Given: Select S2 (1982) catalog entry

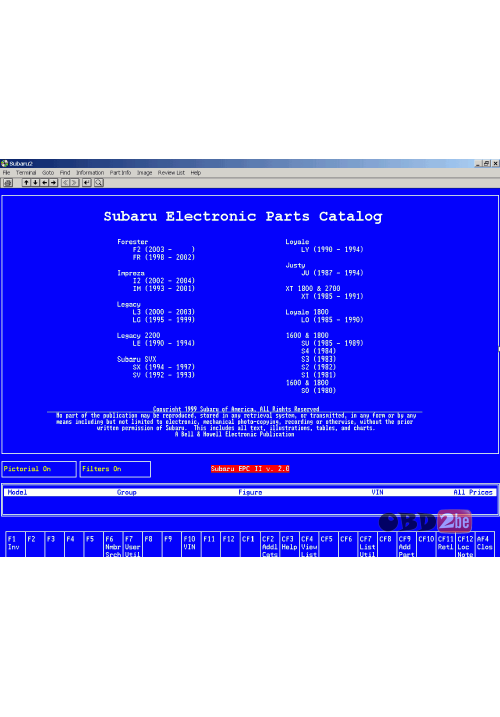Looking at the screenshot, I should [x=319, y=367].
